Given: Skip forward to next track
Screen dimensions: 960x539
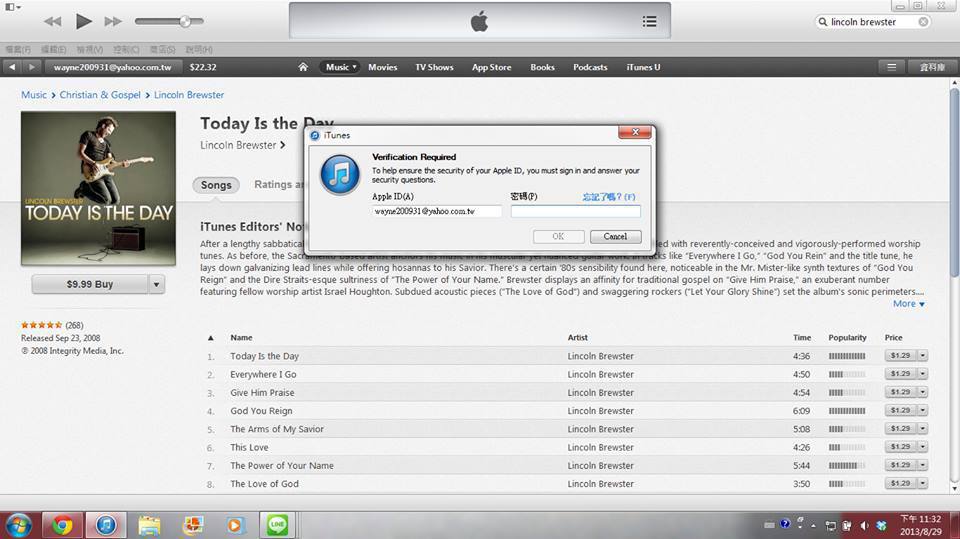Looking at the screenshot, I should pyautogui.click(x=113, y=21).
